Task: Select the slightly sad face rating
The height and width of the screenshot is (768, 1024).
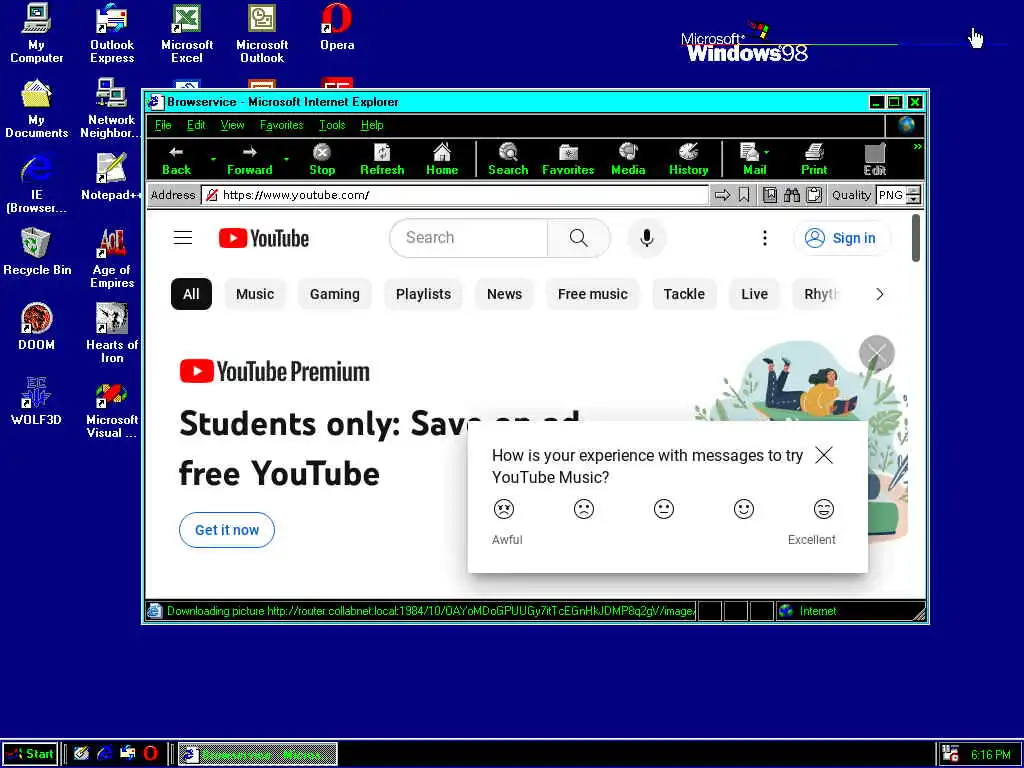Action: [584, 509]
